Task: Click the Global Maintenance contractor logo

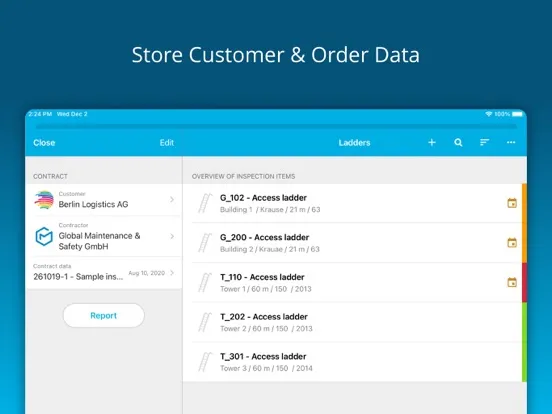Action: tap(44, 236)
